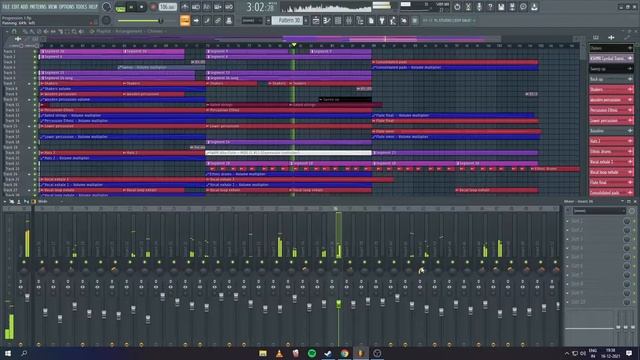Open the mixer view icon
Image resolution: width=640 pixels, height=360 pixels.
click(x=349, y=20)
